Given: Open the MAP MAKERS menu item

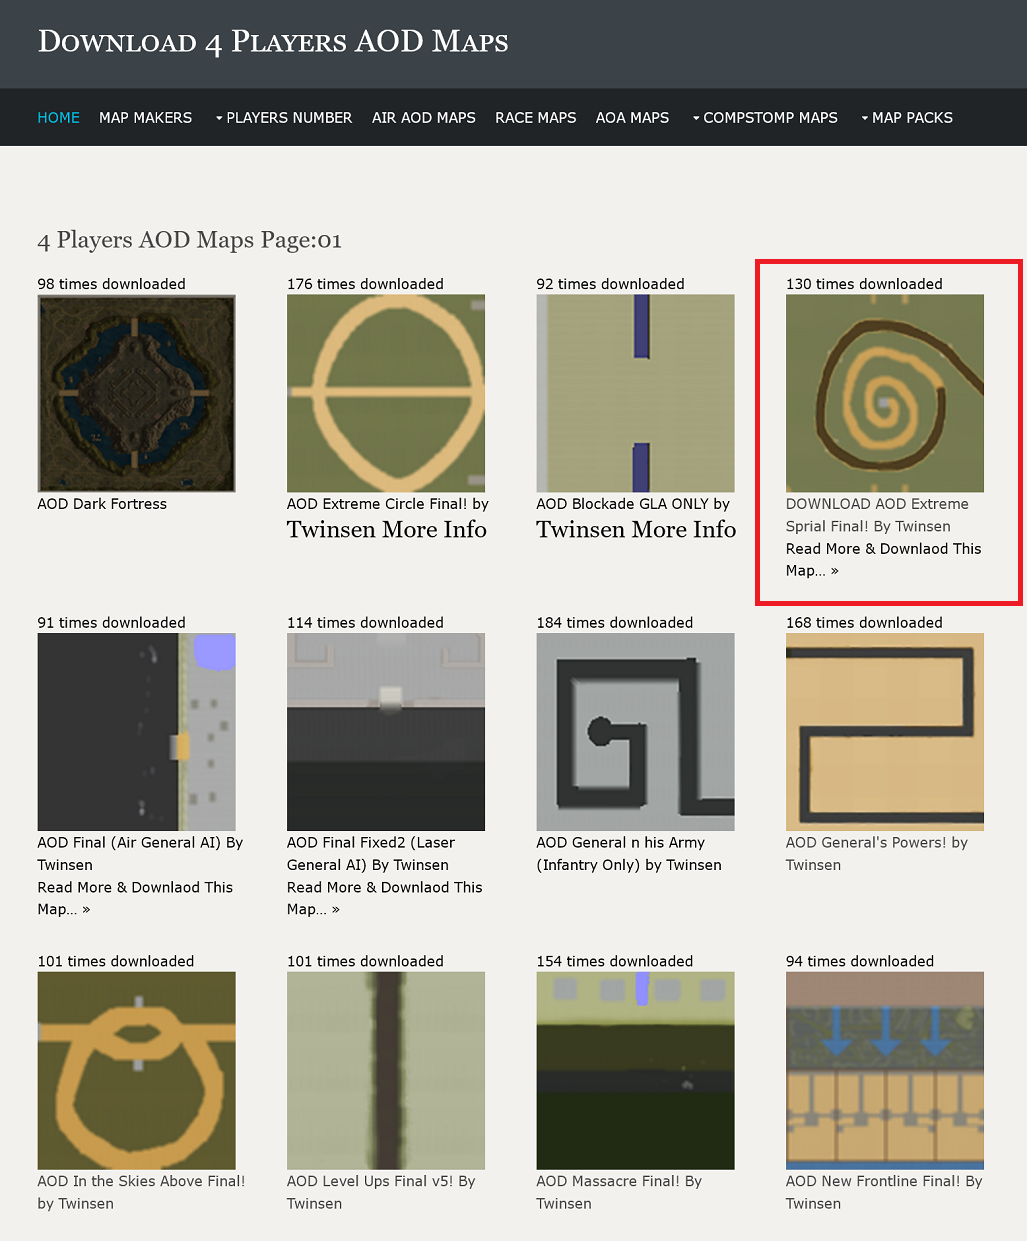Looking at the screenshot, I should pos(145,118).
